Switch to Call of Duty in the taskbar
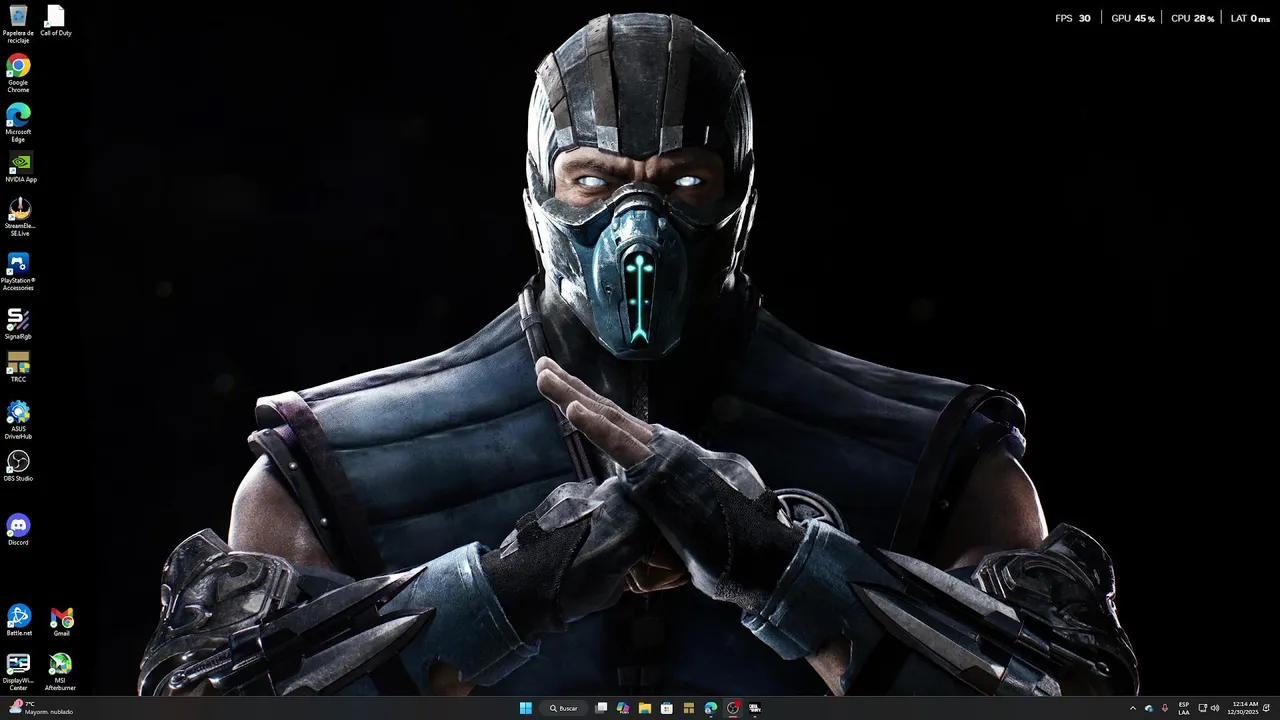This screenshot has height=720, width=1280. coord(755,708)
